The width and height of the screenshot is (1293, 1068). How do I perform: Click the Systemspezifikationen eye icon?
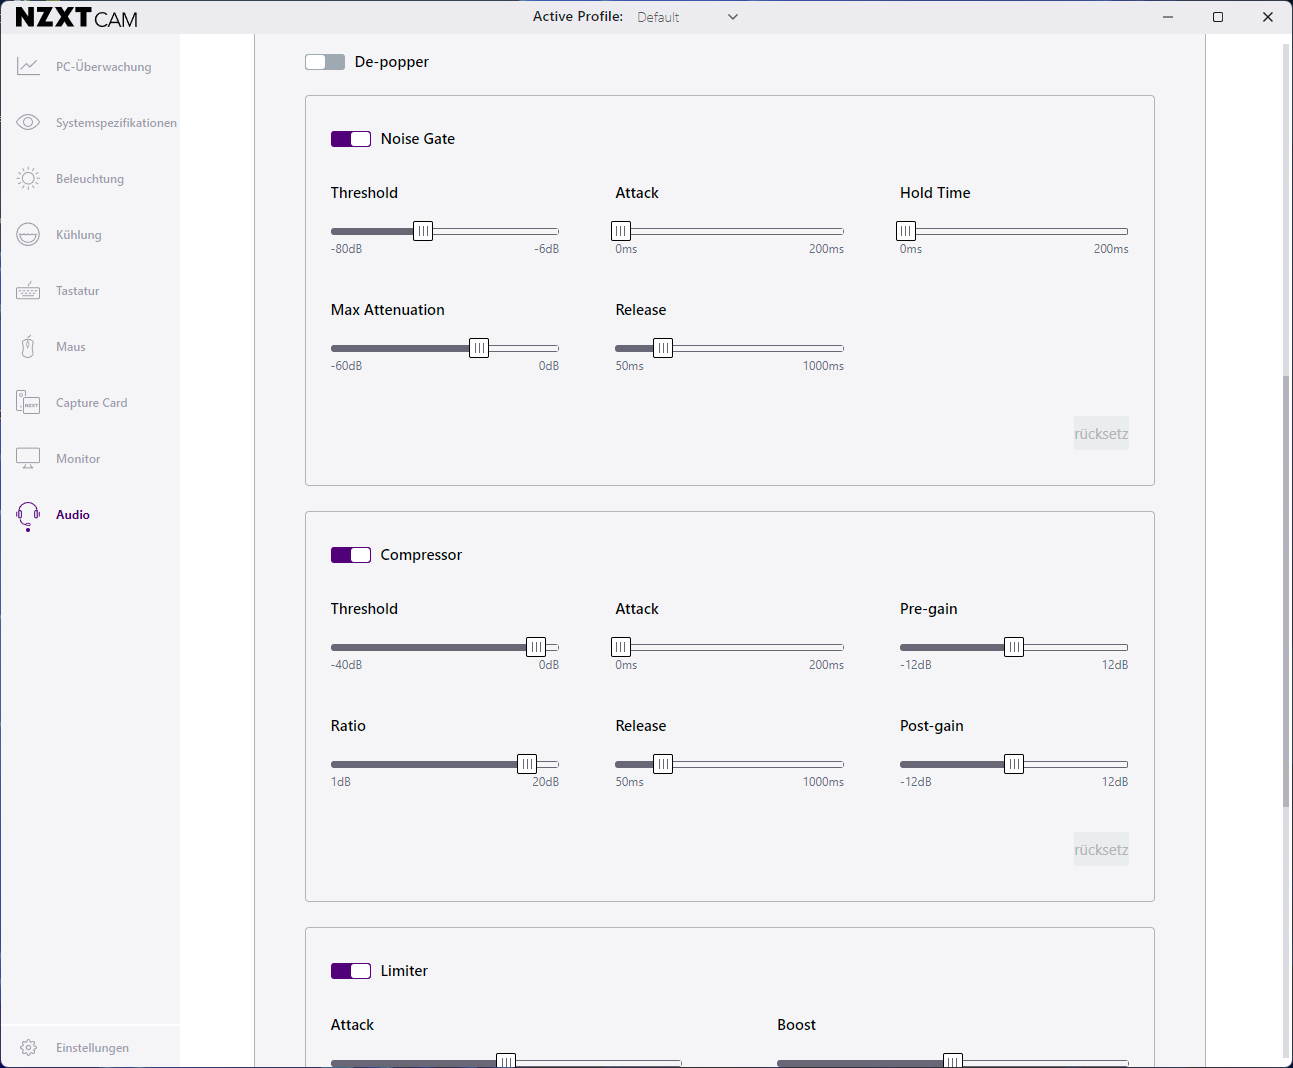28,123
